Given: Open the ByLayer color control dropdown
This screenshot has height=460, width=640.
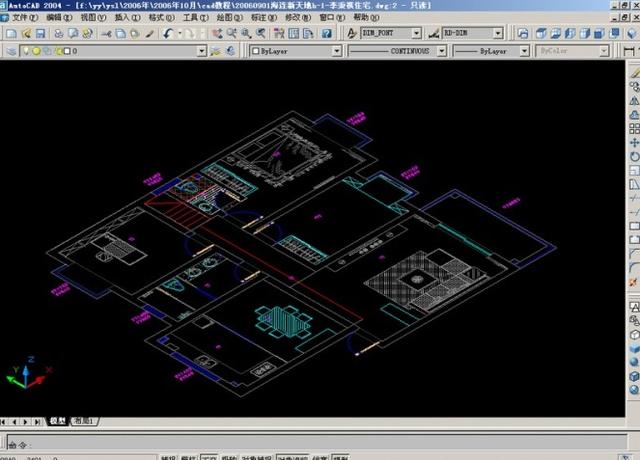Looking at the screenshot, I should pos(337,51).
